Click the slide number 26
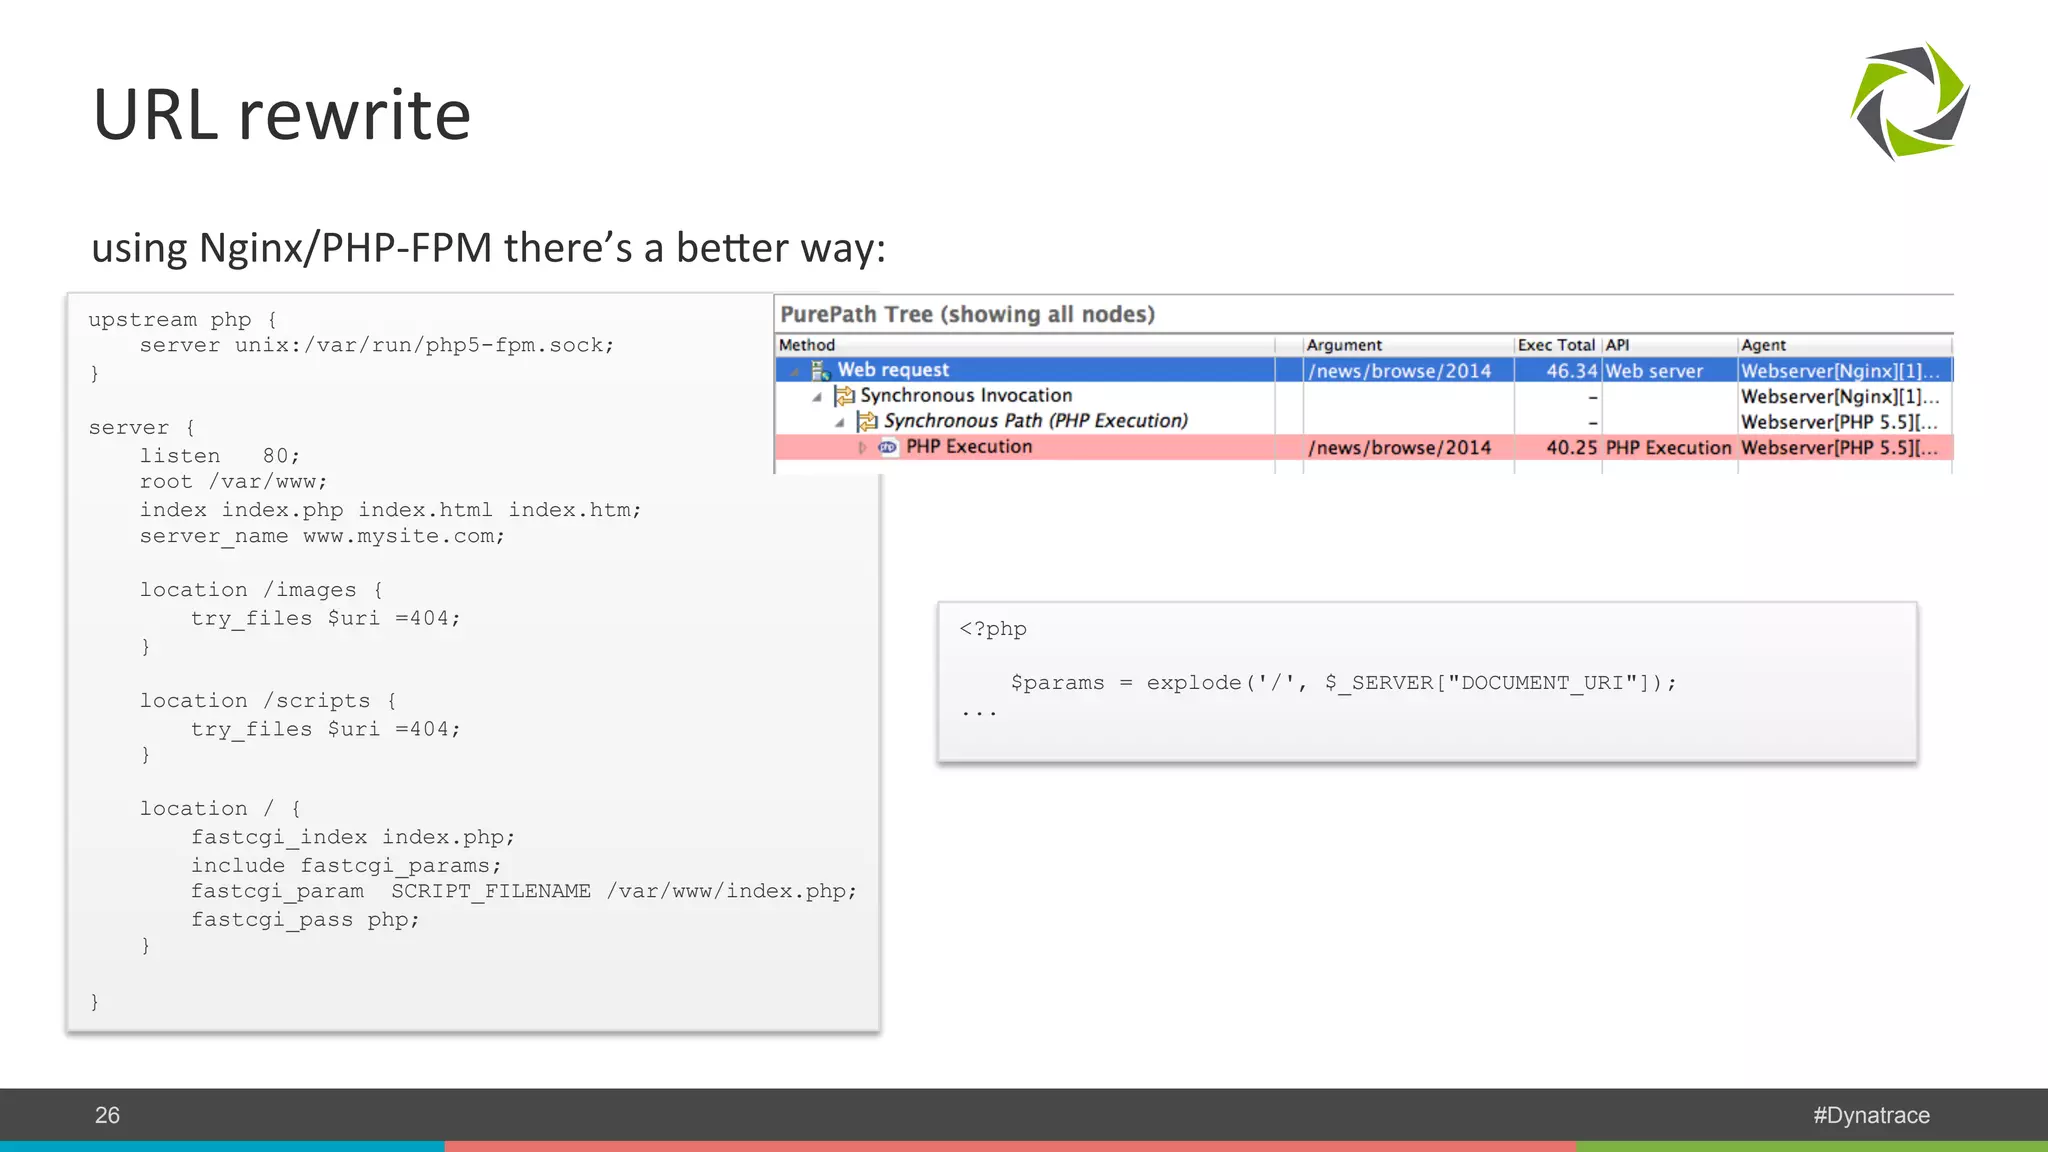The height and width of the screenshot is (1152, 2048). [107, 1116]
